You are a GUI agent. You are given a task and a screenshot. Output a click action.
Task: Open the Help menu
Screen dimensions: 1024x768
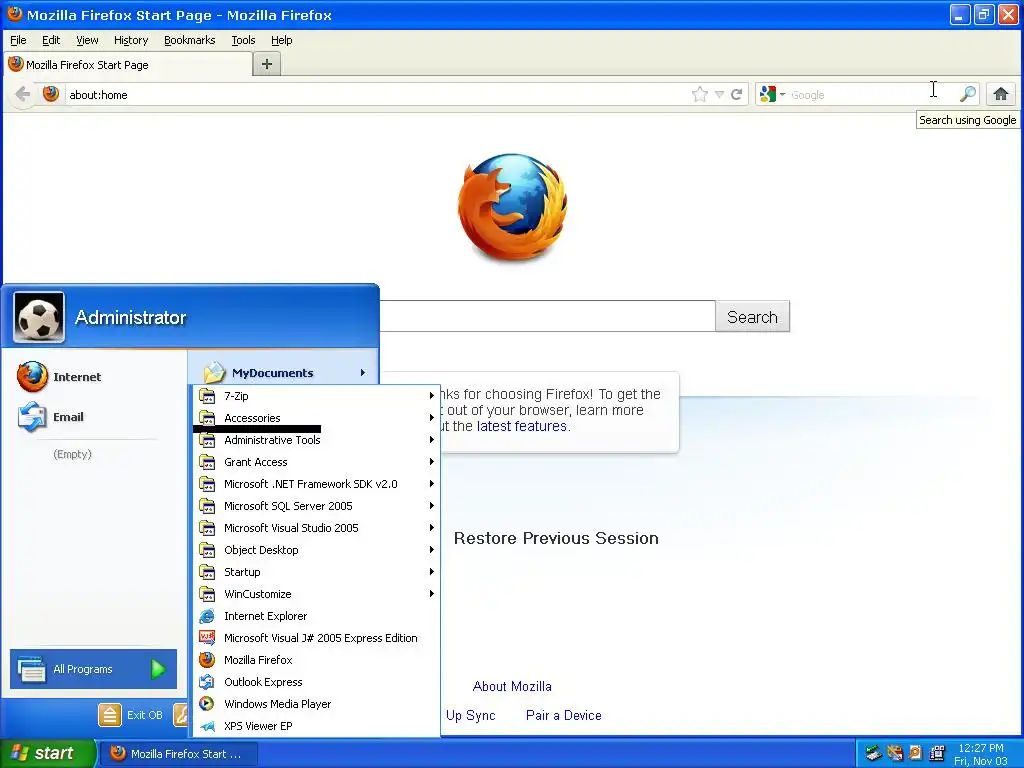click(x=281, y=40)
